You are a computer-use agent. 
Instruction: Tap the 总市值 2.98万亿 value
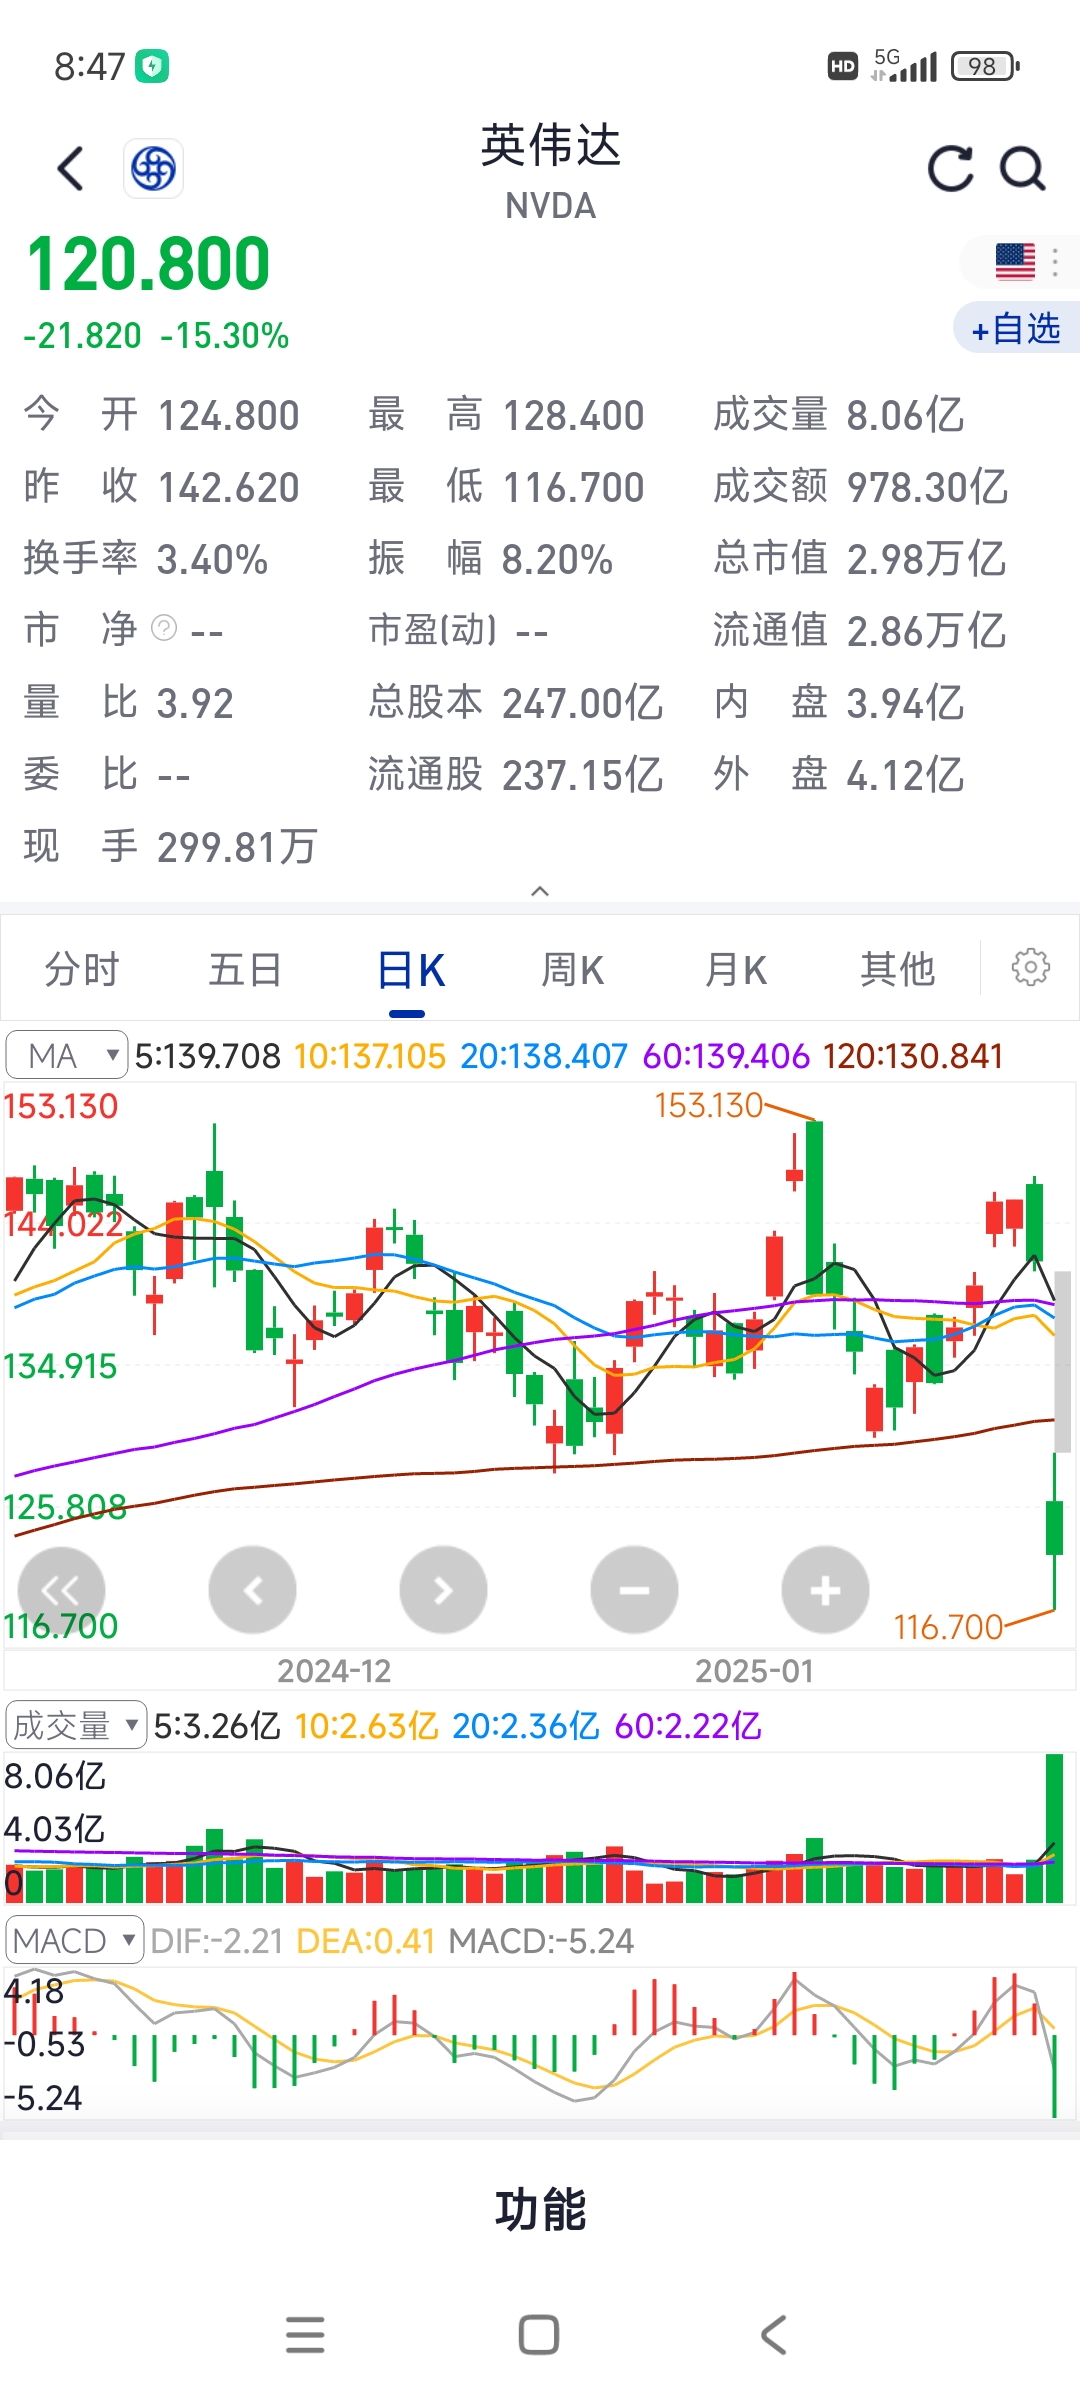pos(926,560)
